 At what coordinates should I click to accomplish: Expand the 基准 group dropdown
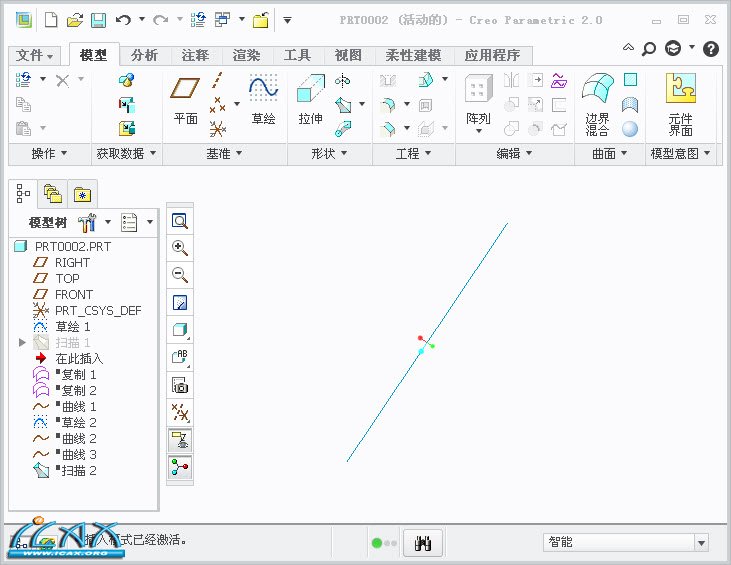[224, 154]
